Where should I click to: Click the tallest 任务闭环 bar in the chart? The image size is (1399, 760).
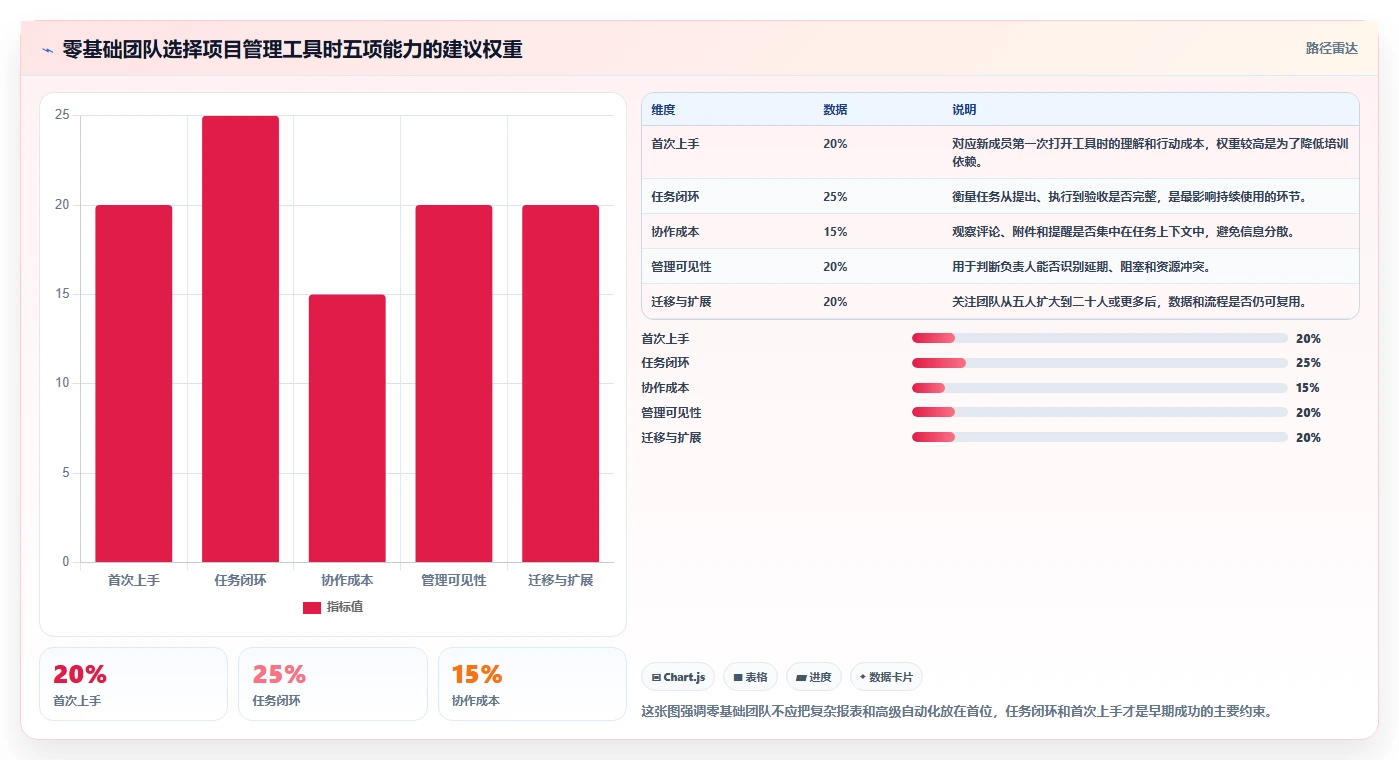[240, 339]
